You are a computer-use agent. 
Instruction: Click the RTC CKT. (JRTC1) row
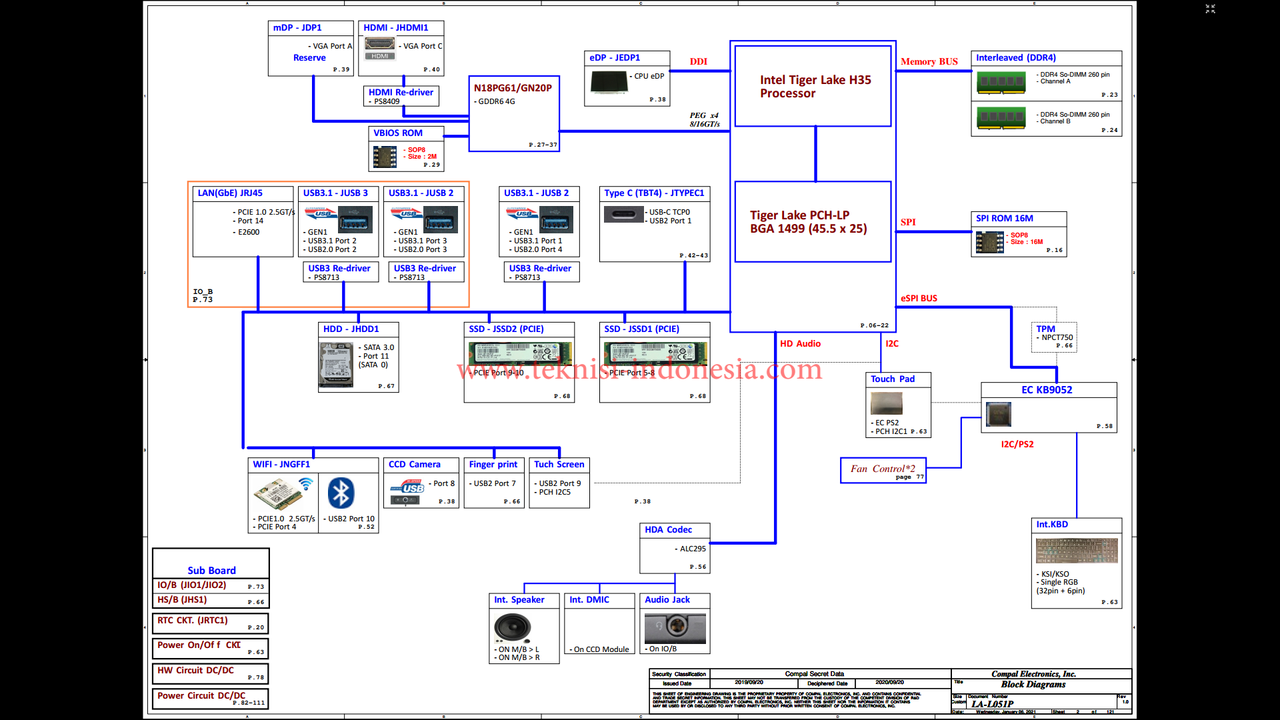tap(211, 622)
